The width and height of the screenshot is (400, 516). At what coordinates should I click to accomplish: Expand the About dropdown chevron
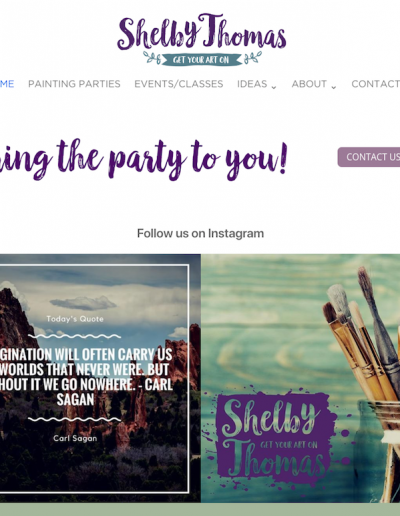(333, 87)
